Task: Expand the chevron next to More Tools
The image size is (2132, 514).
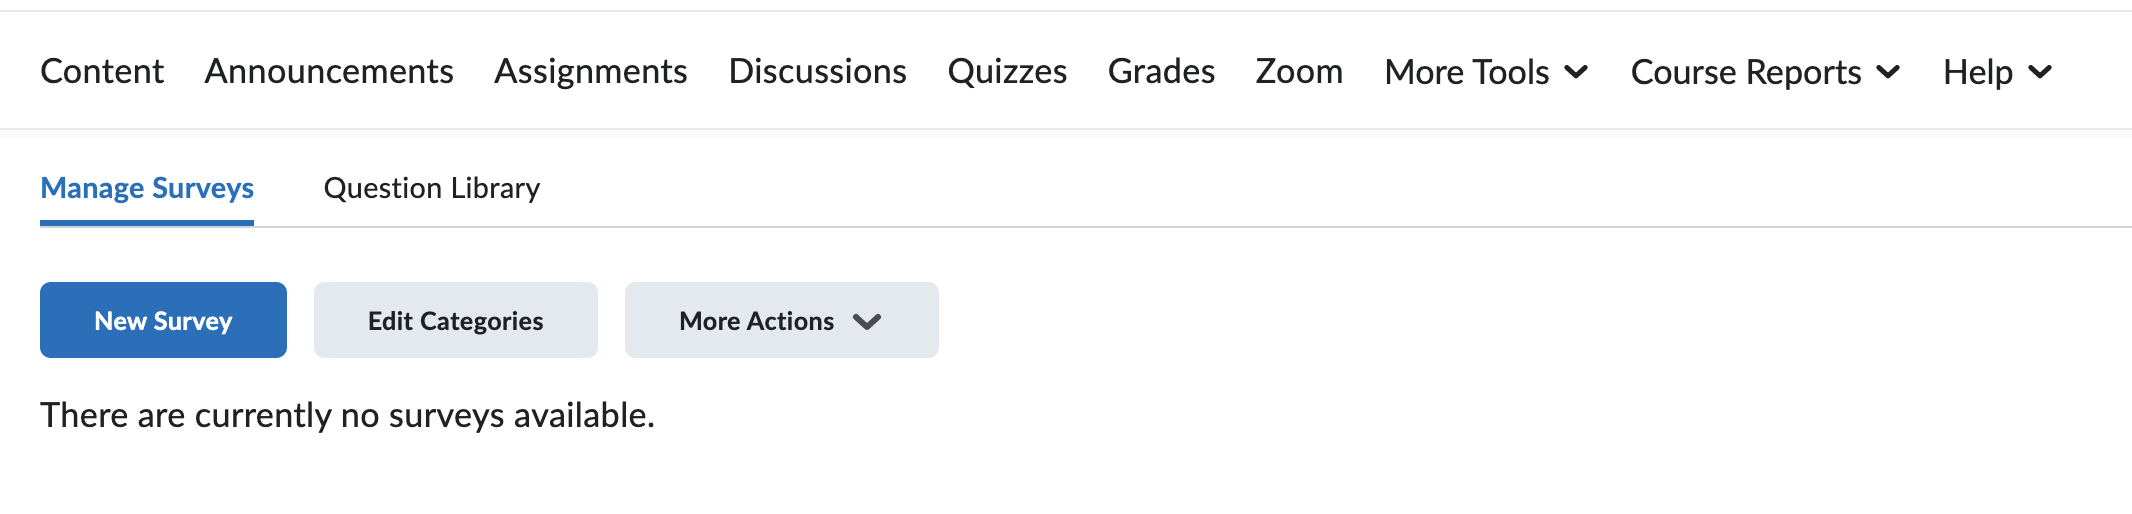Action: click(x=1576, y=72)
